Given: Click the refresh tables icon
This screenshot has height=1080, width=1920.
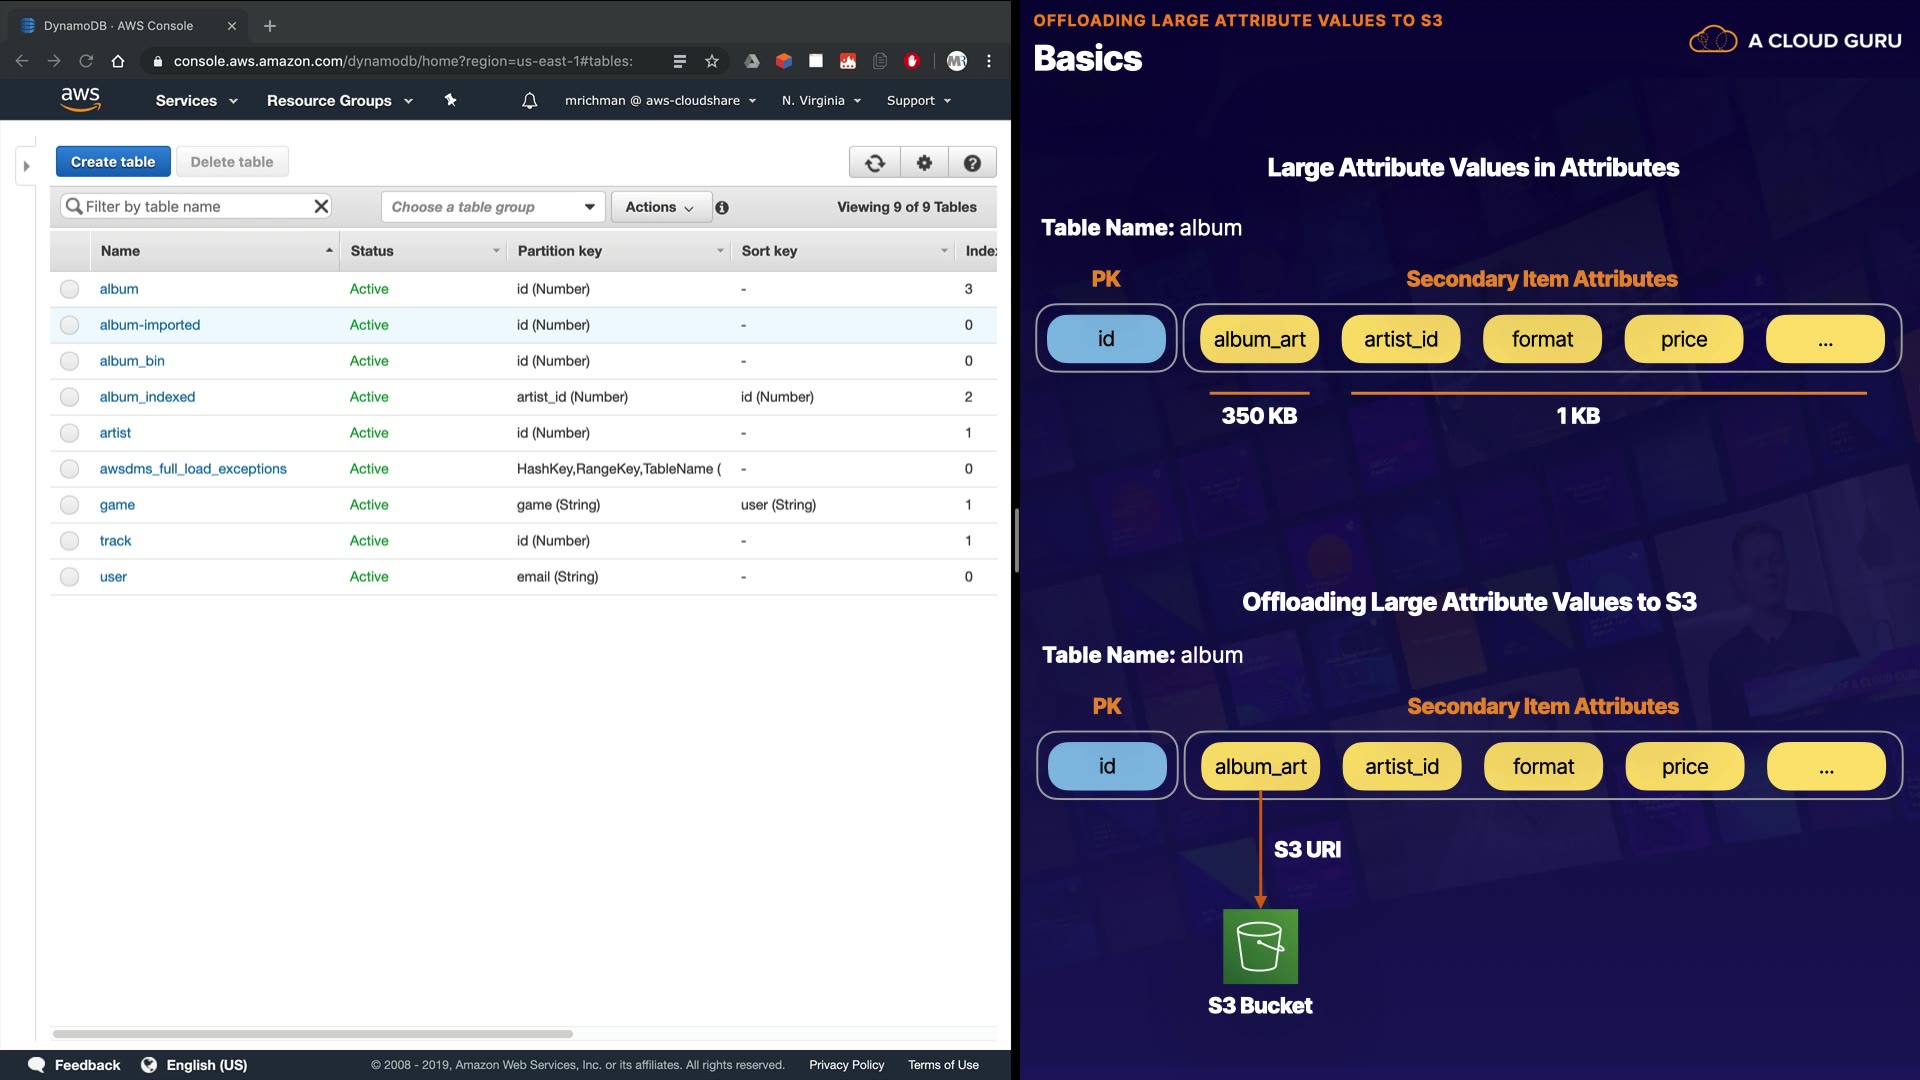Looking at the screenshot, I should (875, 163).
